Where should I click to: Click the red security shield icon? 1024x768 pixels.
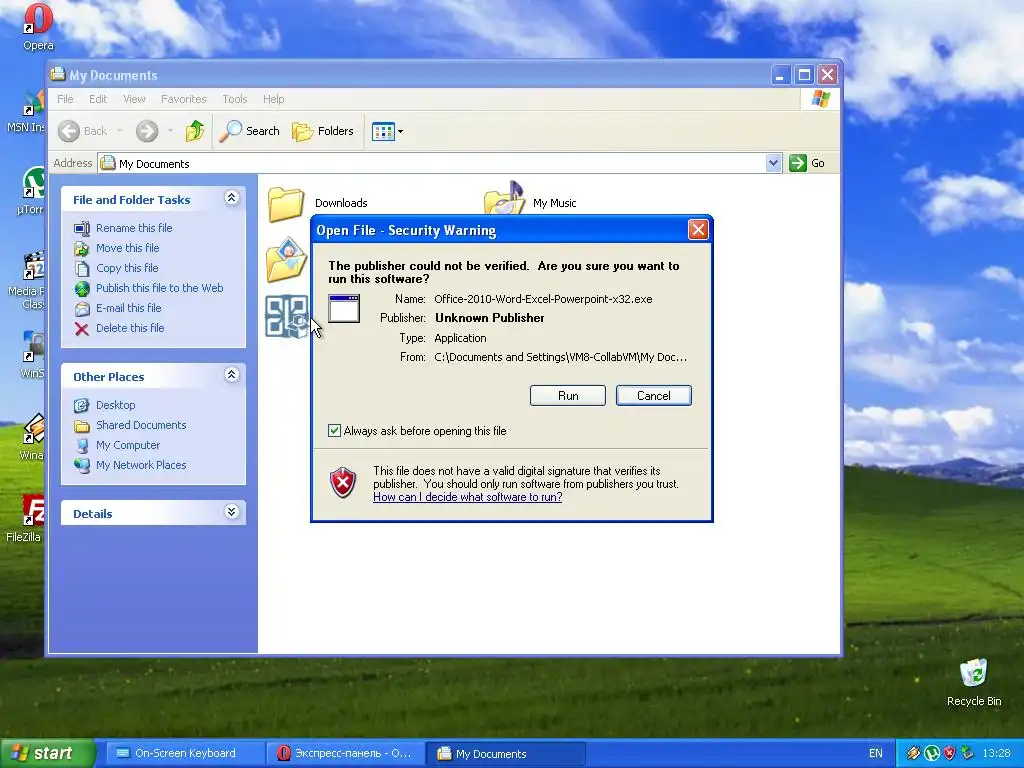tap(344, 483)
